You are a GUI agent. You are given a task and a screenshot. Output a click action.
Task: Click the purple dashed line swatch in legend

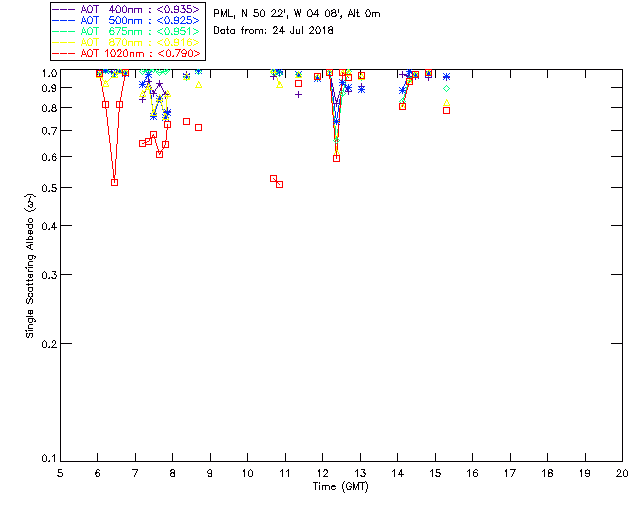[x=64, y=9]
